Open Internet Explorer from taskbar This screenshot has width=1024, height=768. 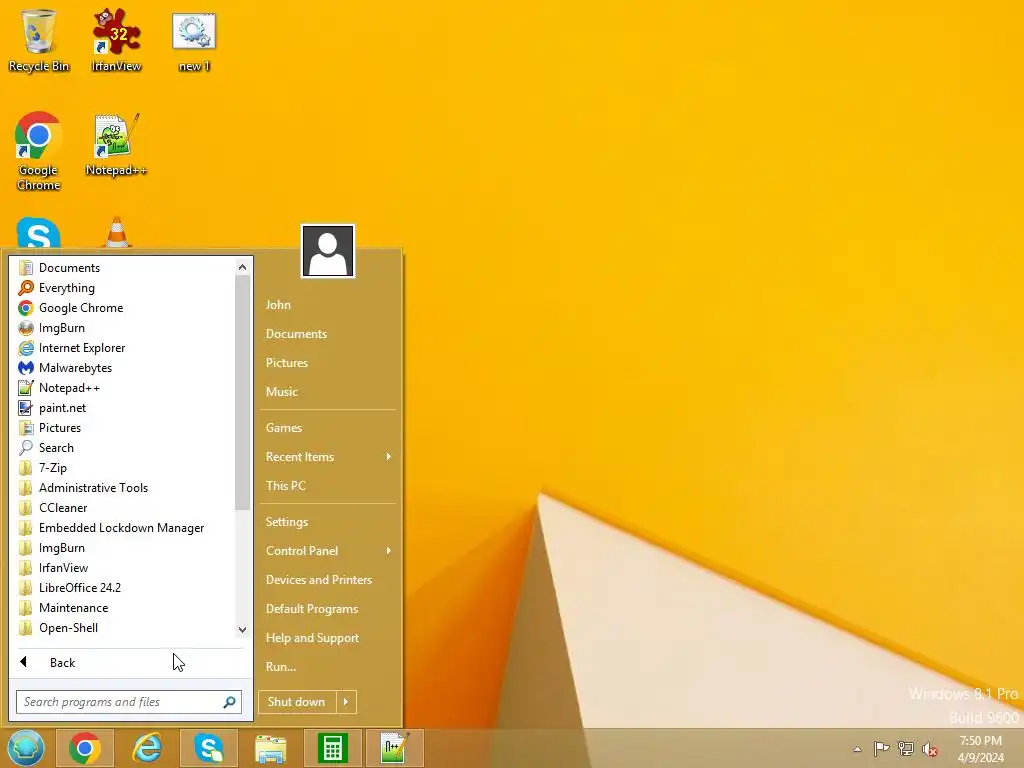pyautogui.click(x=147, y=748)
